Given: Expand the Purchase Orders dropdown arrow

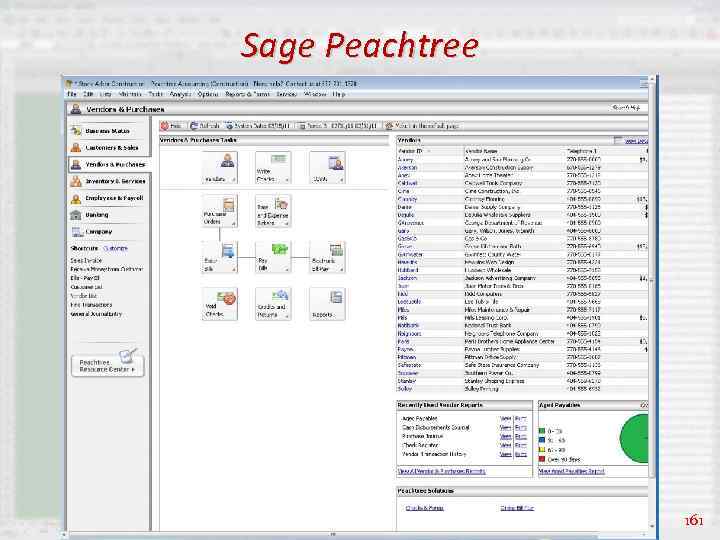Looking at the screenshot, I should pos(234,224).
